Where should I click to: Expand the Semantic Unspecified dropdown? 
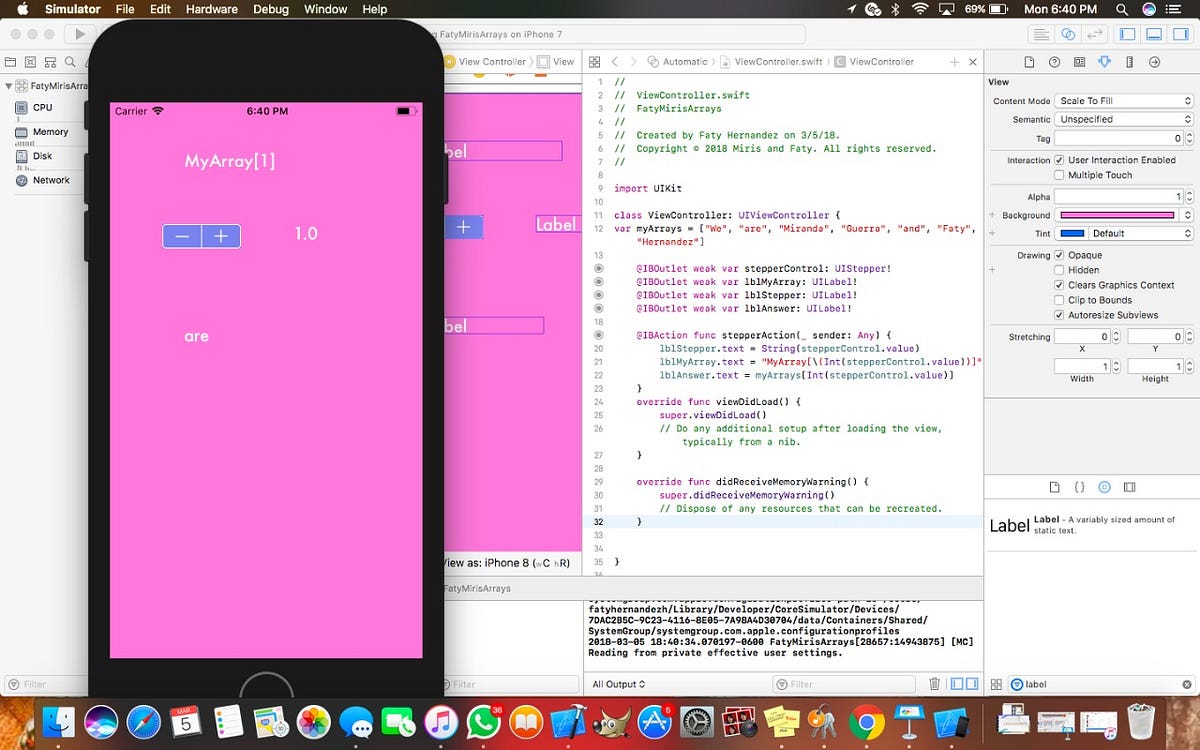(x=1124, y=119)
